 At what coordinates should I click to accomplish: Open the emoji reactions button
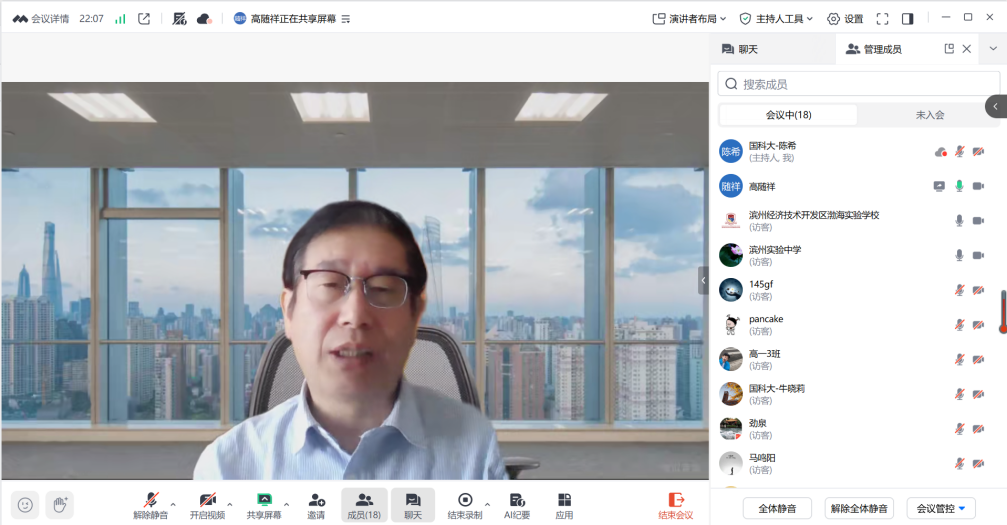[25, 505]
